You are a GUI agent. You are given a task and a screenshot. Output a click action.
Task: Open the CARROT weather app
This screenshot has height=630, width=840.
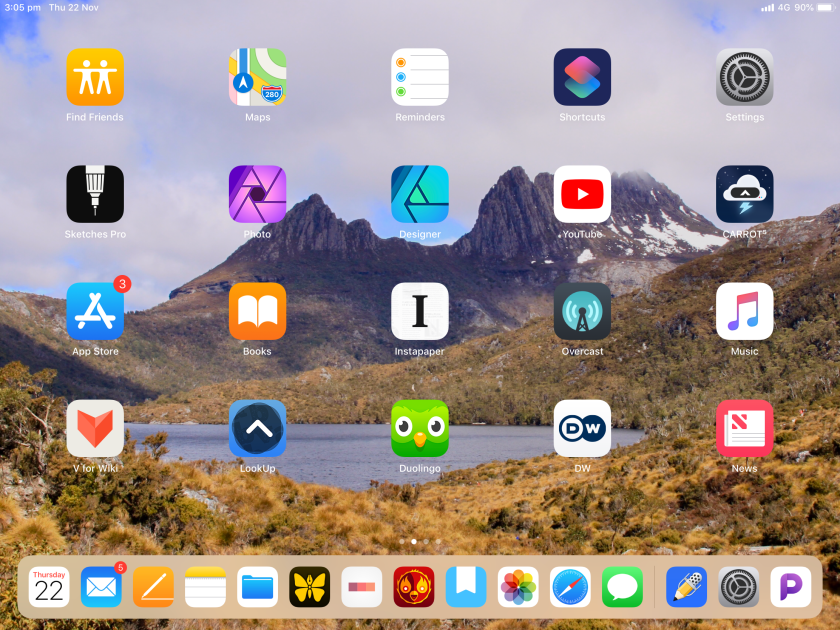click(745, 194)
